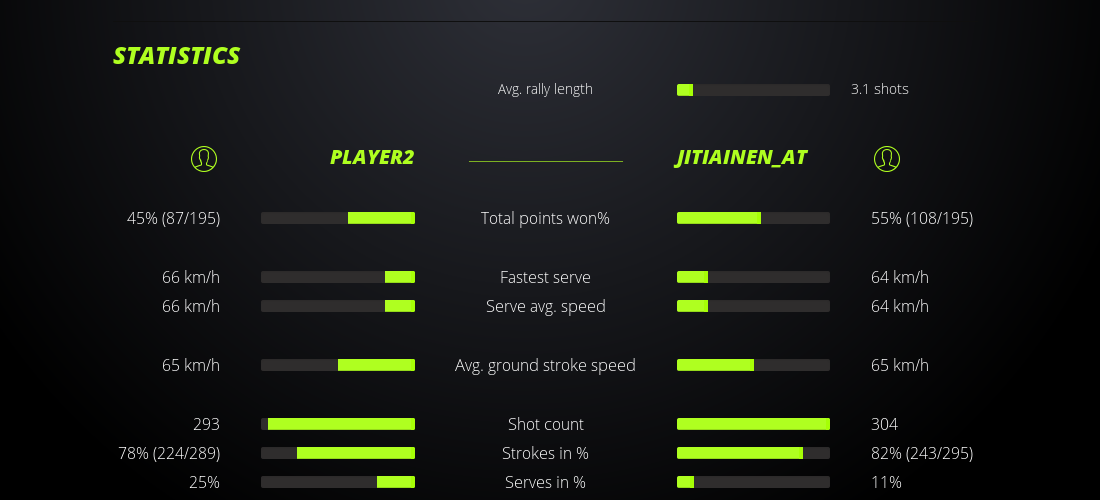1100x500 pixels.
Task: Click PLAYER2 Serve avg. speed bar
Action: 338,306
